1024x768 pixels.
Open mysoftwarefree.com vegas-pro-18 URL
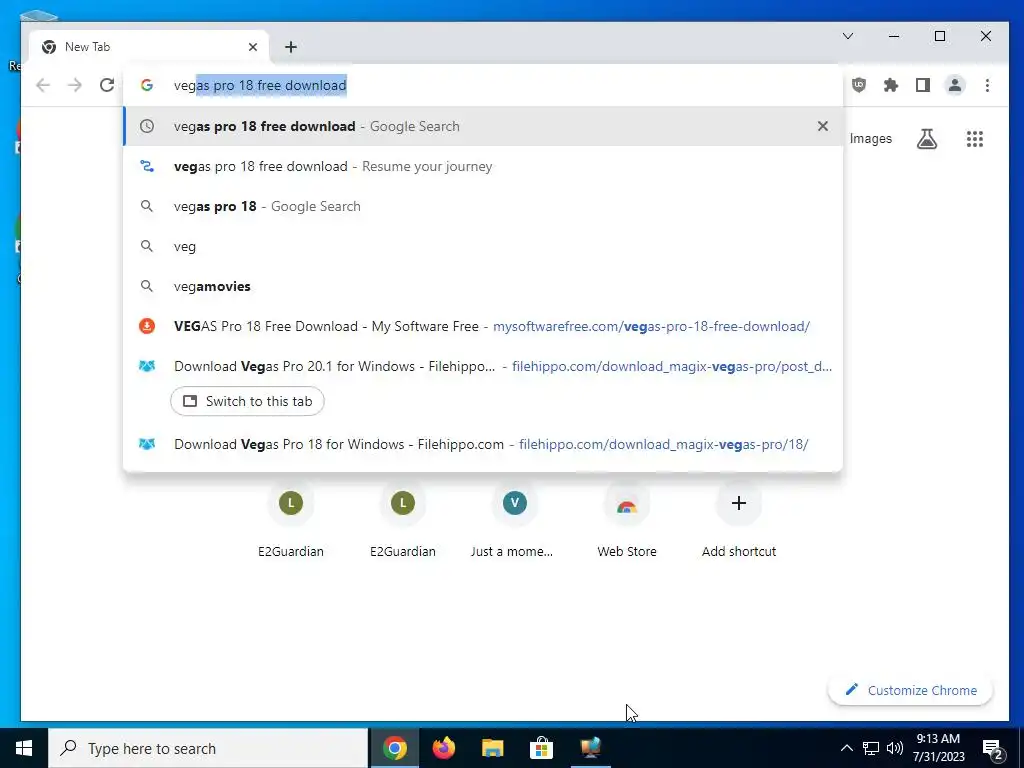coord(651,326)
